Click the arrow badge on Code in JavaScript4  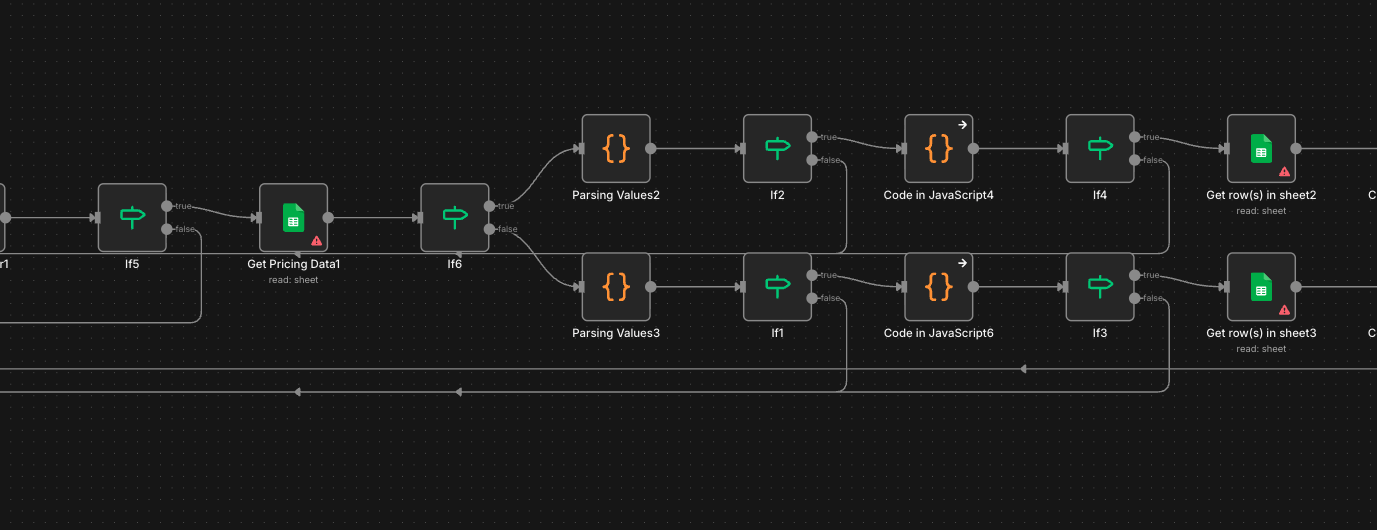[962, 125]
